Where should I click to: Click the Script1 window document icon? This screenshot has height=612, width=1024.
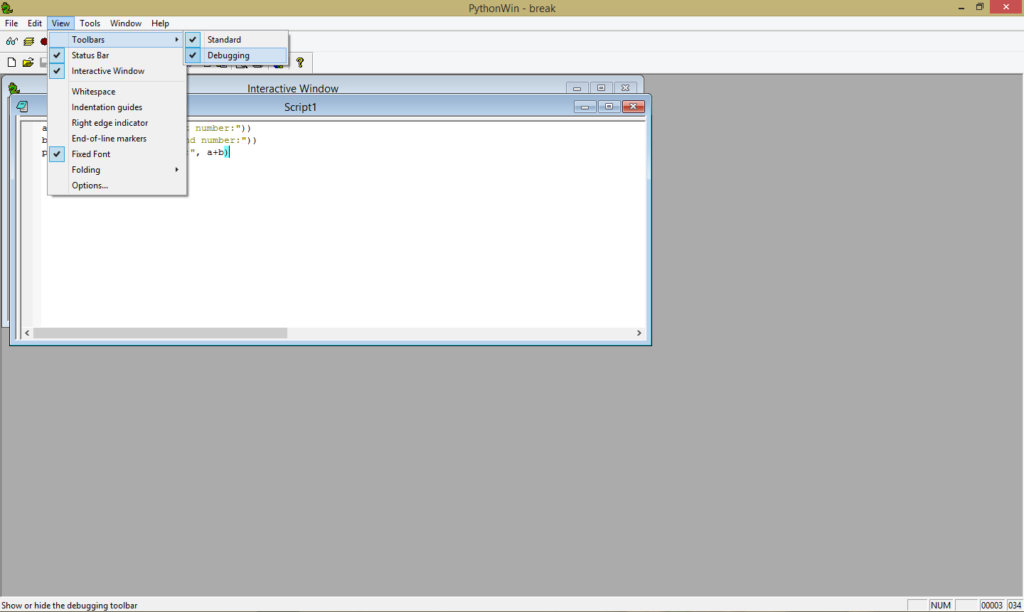(x=22, y=106)
